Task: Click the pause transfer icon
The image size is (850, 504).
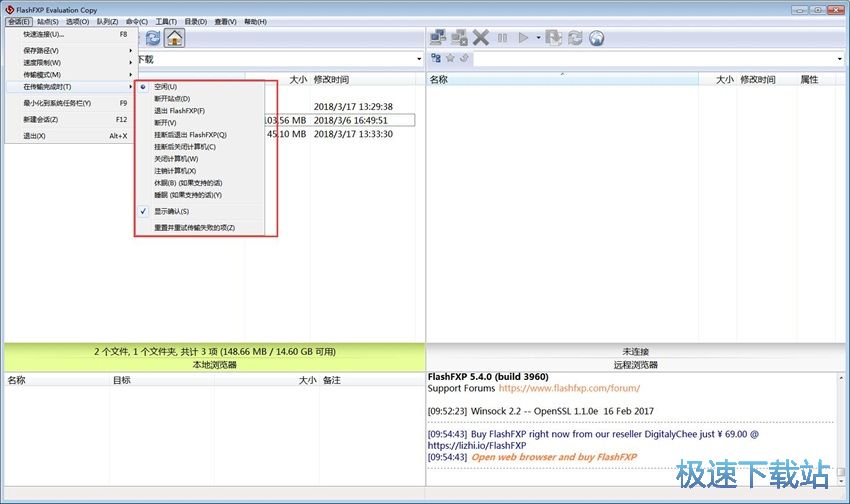Action: click(503, 38)
